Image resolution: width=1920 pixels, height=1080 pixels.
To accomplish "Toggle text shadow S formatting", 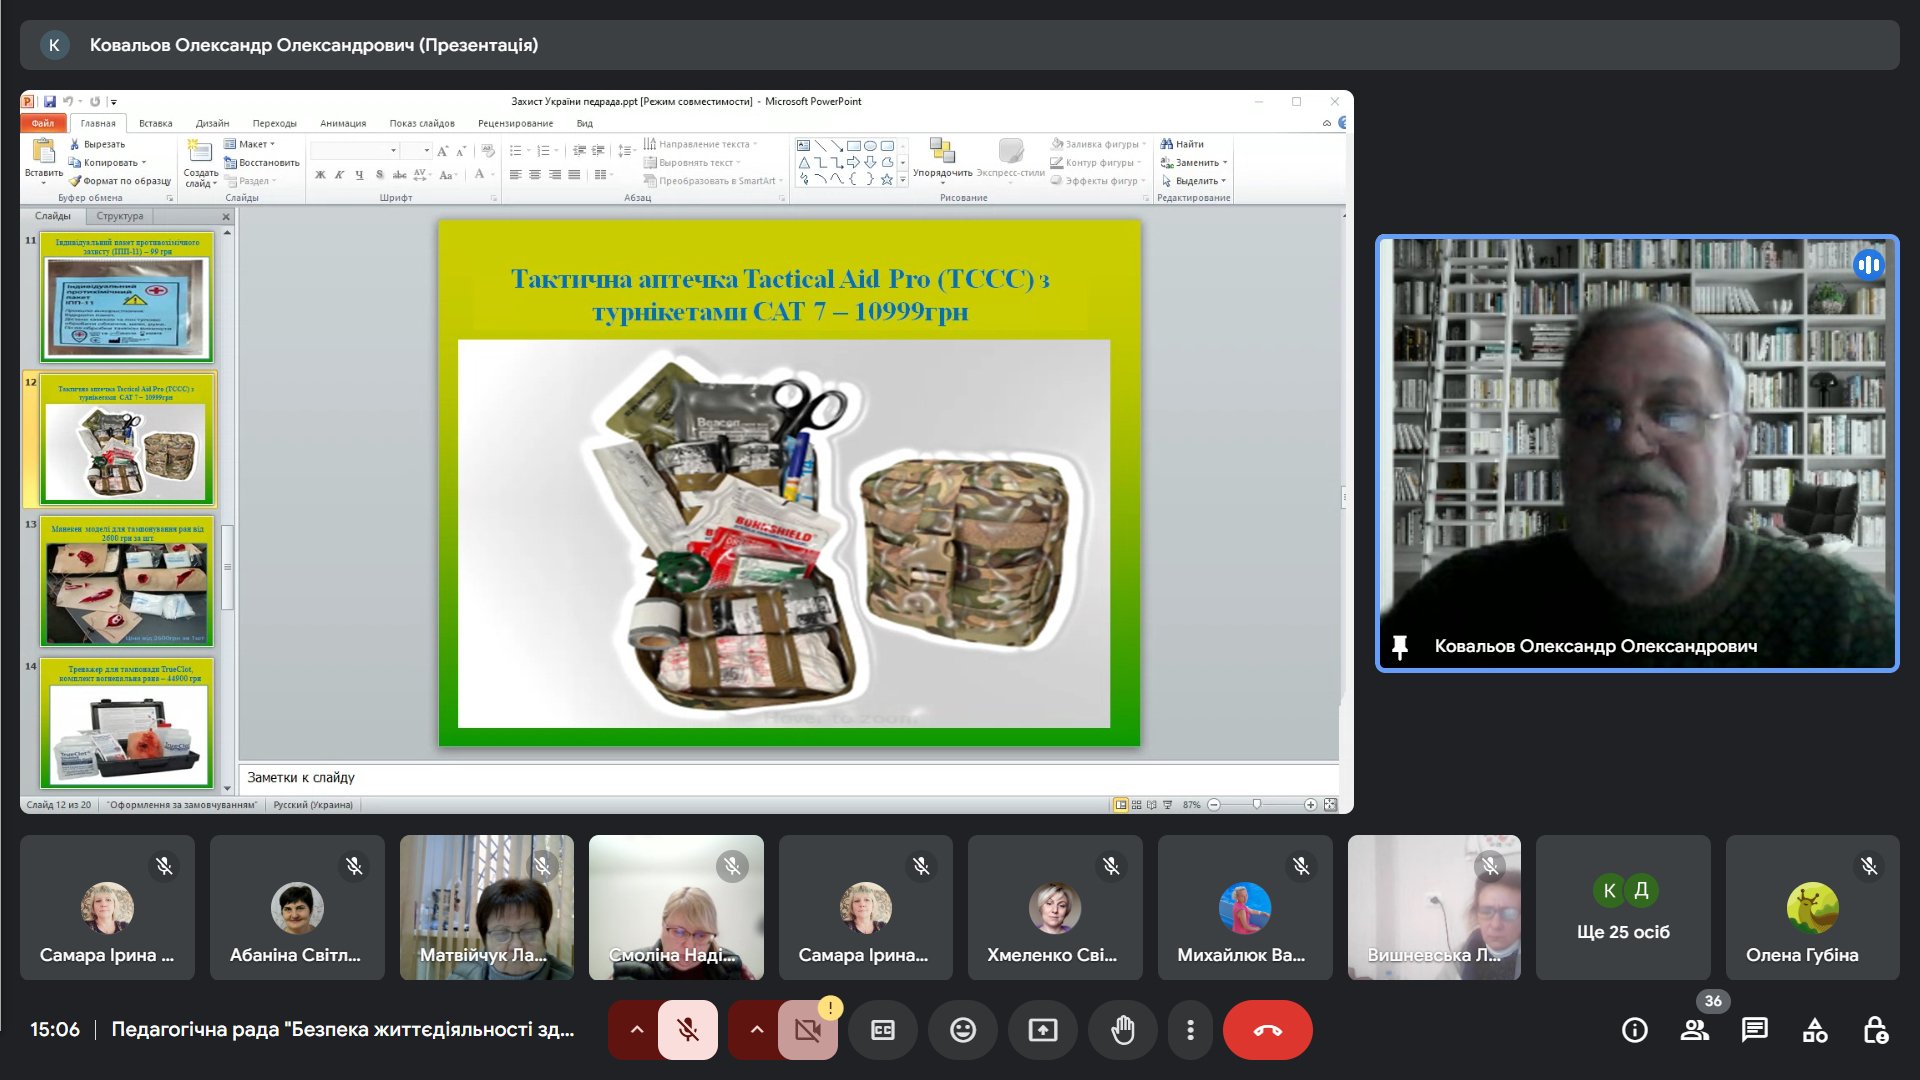I will click(x=380, y=175).
